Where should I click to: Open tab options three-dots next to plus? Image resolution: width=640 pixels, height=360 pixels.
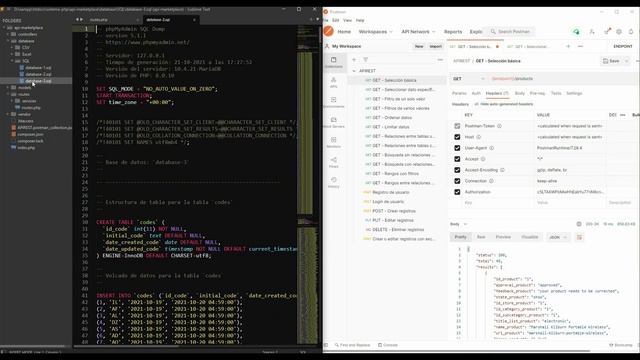pyautogui.click(x=580, y=47)
